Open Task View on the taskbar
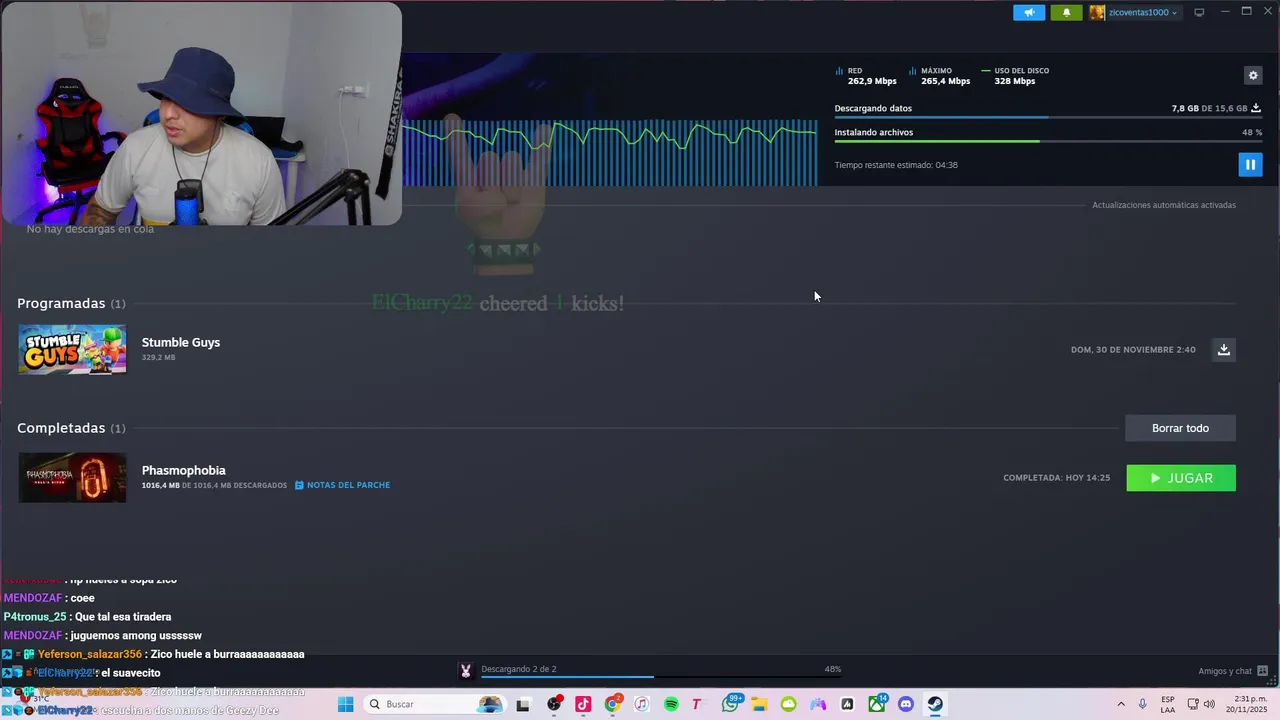The width and height of the screenshot is (1280, 720). click(522, 704)
